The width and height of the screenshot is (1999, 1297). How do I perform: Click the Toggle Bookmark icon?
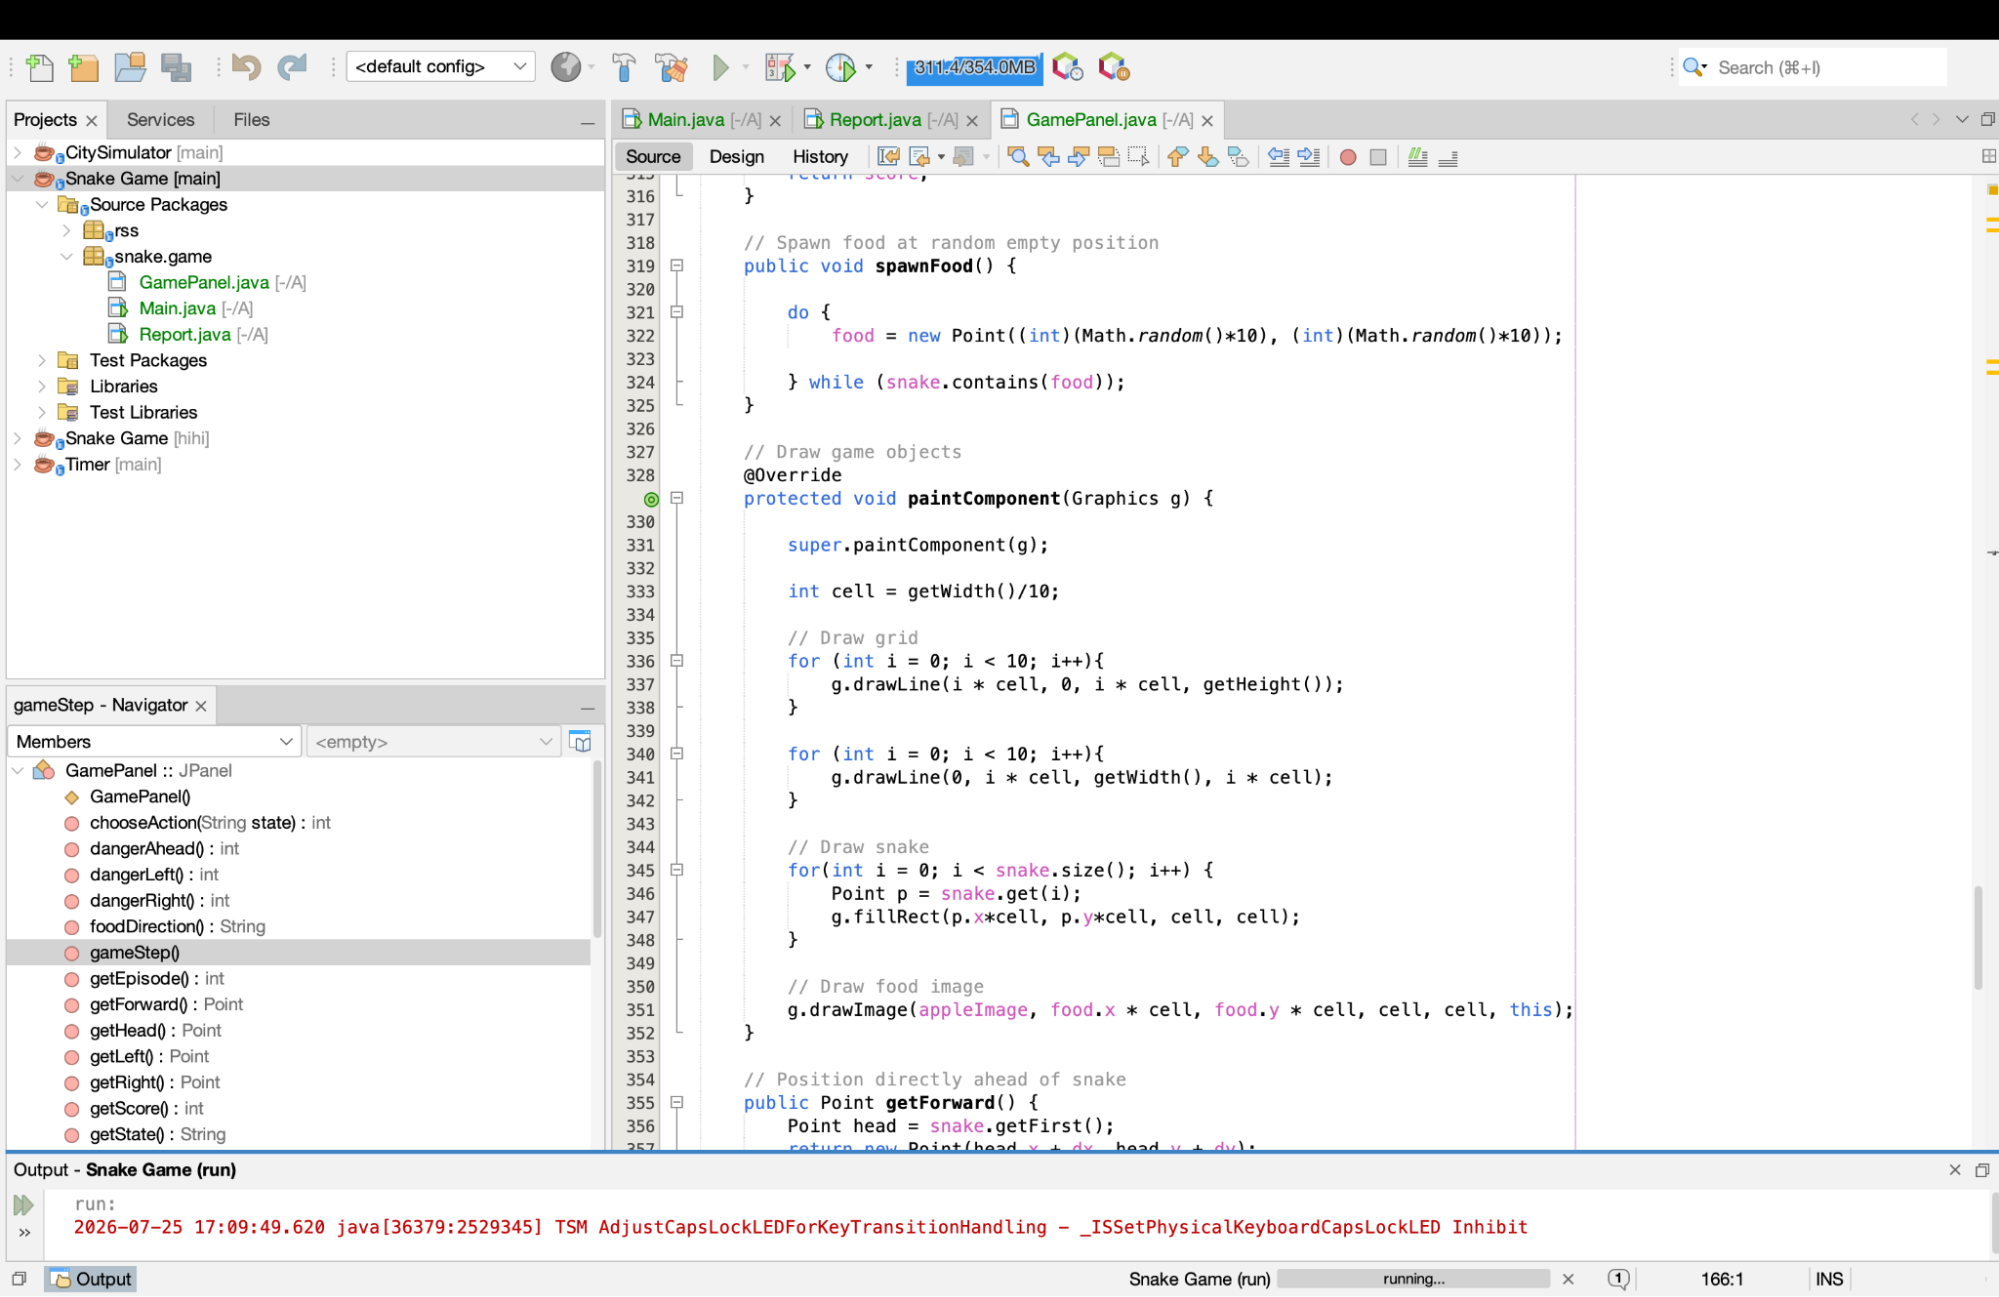click(1238, 156)
